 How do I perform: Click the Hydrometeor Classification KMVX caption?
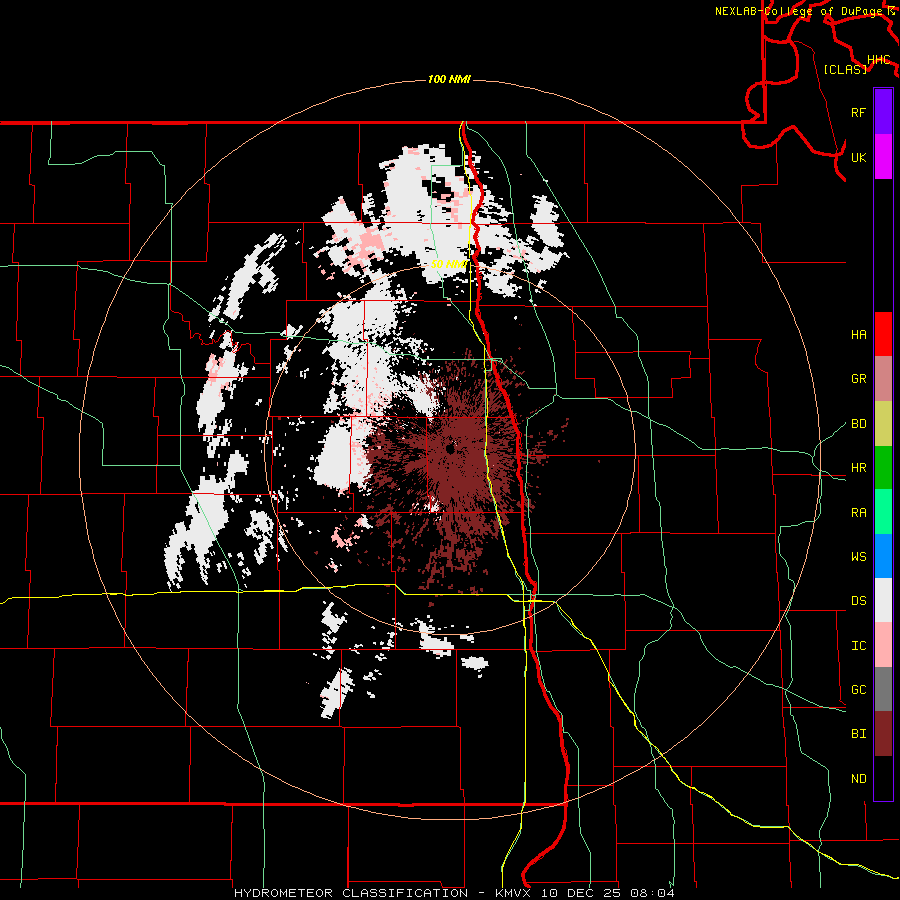(454, 893)
